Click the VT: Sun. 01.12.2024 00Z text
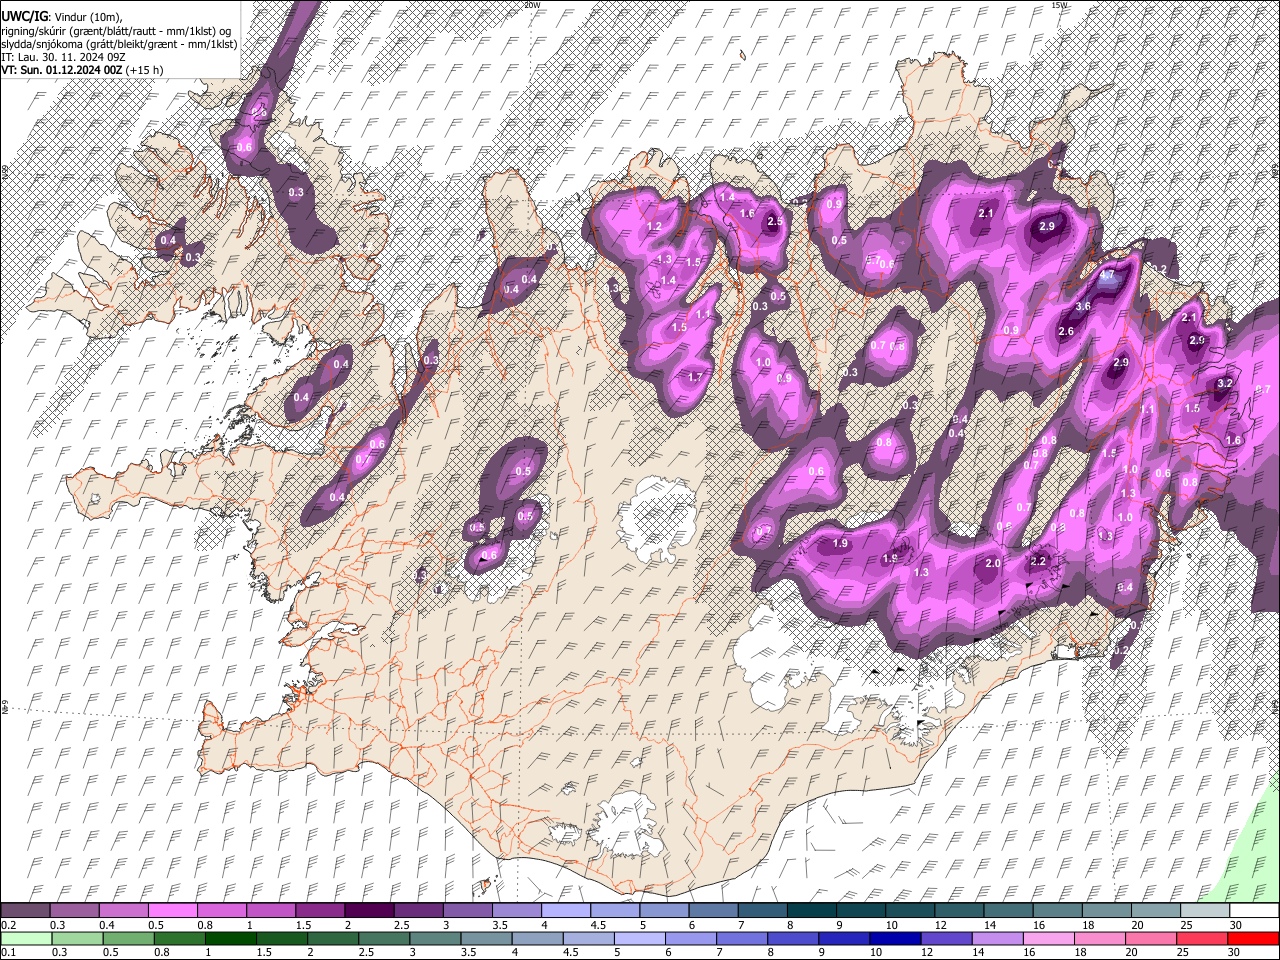 coord(61,70)
